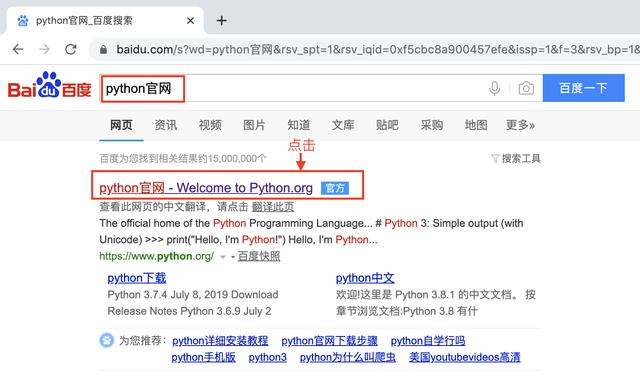Screen dimensions: 640x378
Task: Open 搜索工具 filter options
Action: tap(516, 158)
